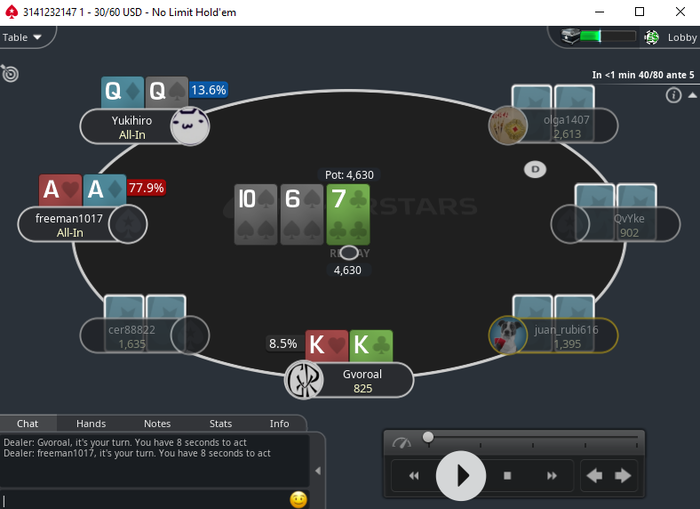Click the chat message input field
This screenshot has width=700, height=509.
[145, 500]
